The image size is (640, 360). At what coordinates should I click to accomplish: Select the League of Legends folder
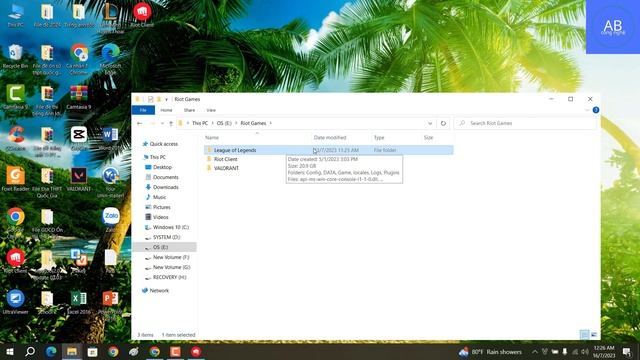(329, 150)
